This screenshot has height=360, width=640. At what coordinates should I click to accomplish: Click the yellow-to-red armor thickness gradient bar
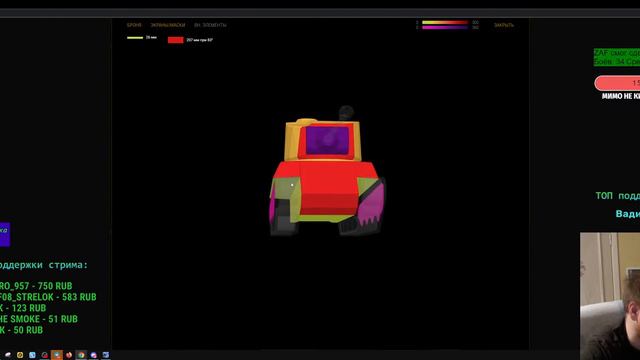pos(445,22)
